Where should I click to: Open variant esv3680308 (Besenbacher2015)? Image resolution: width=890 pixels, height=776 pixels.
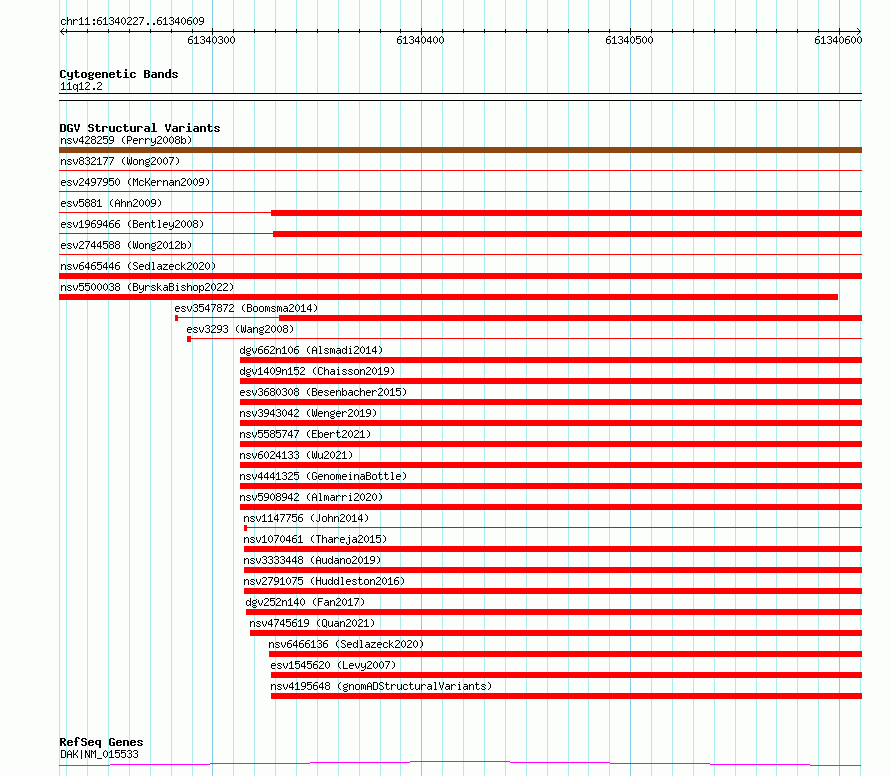(323, 392)
